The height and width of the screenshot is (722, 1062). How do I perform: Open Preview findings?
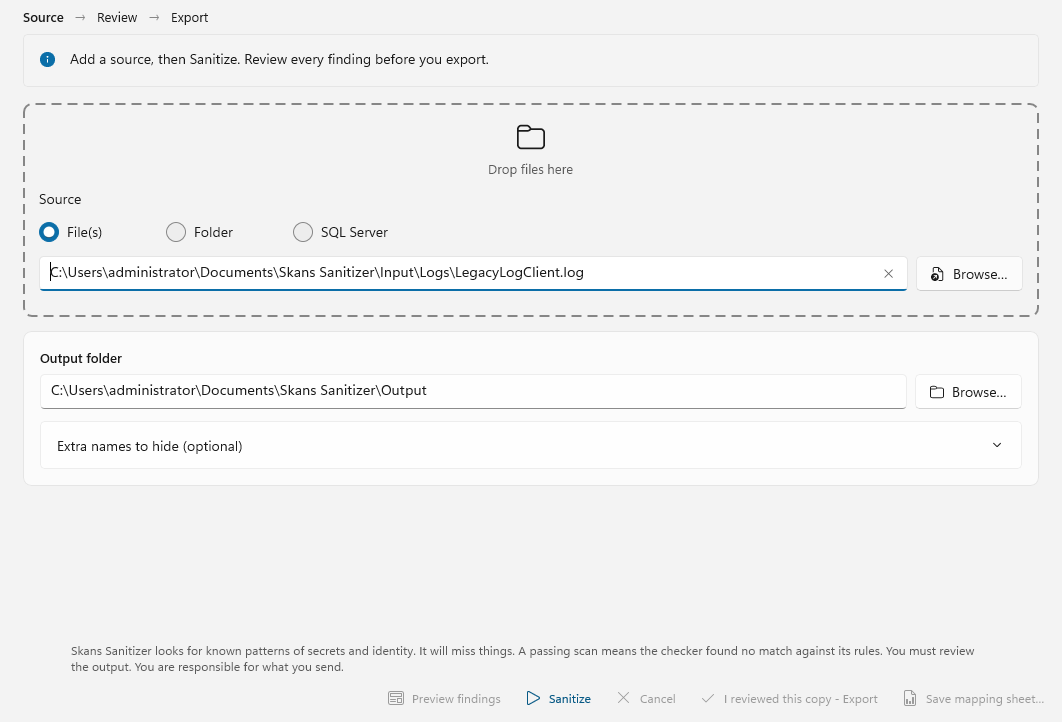(444, 698)
